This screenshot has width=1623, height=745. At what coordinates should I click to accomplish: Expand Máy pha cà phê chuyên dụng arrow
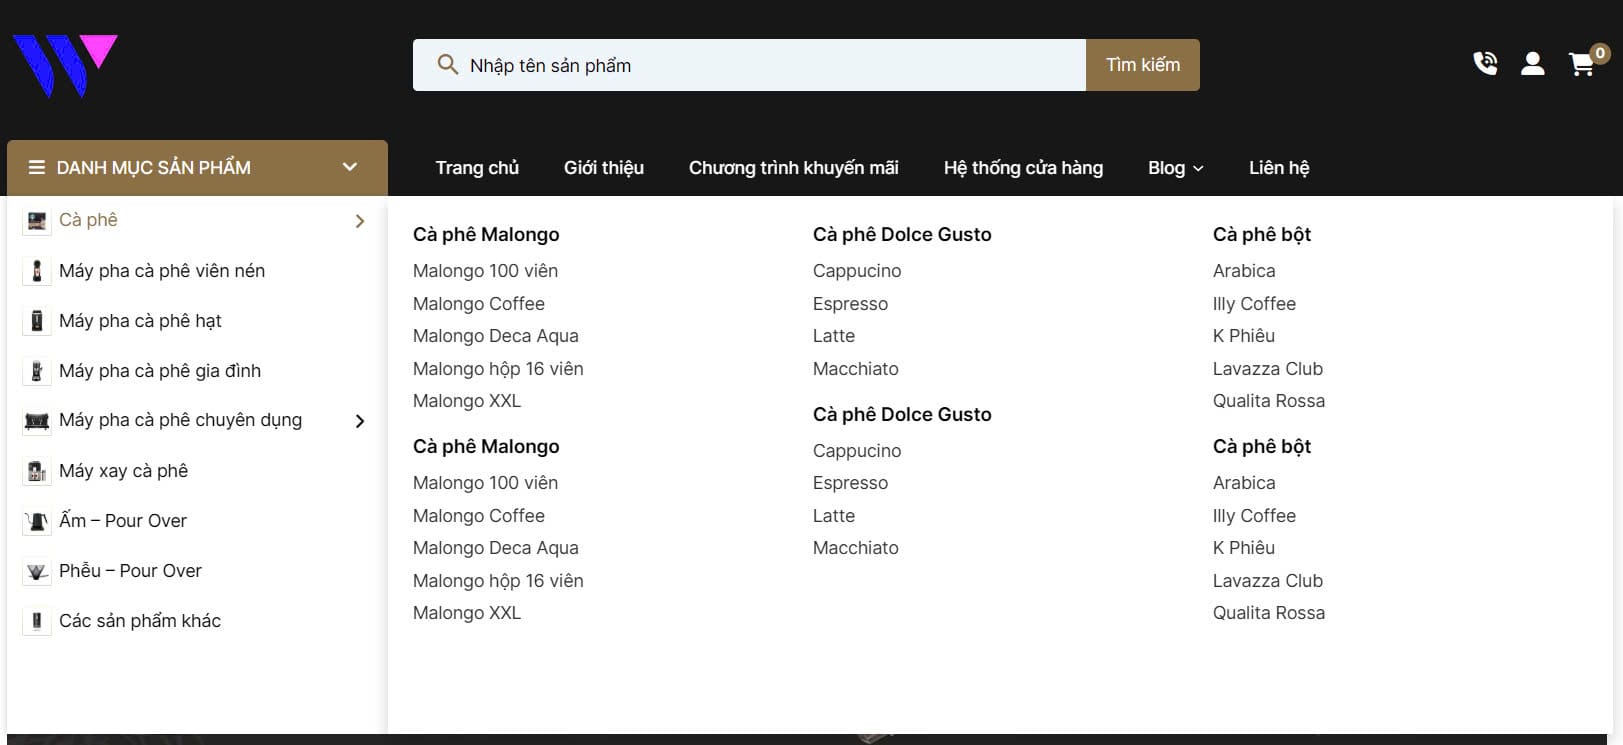pos(360,421)
